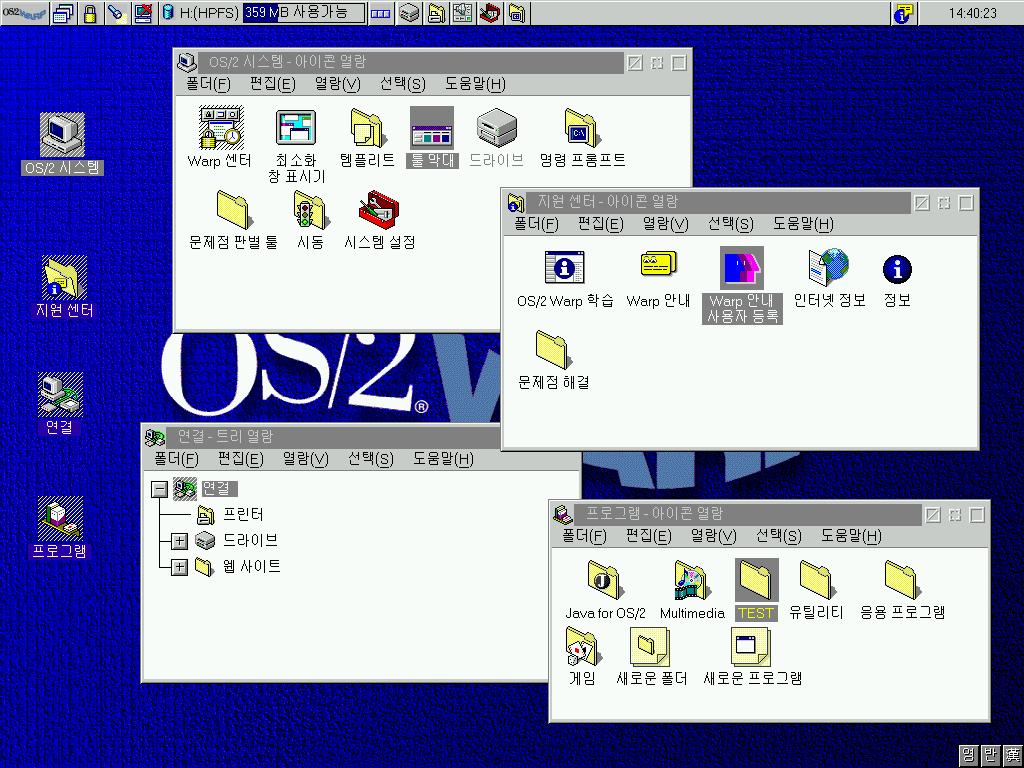Click the information balloon icon beside the clock
Viewport: 1024px width, 768px height.
pyautogui.click(x=904, y=12)
